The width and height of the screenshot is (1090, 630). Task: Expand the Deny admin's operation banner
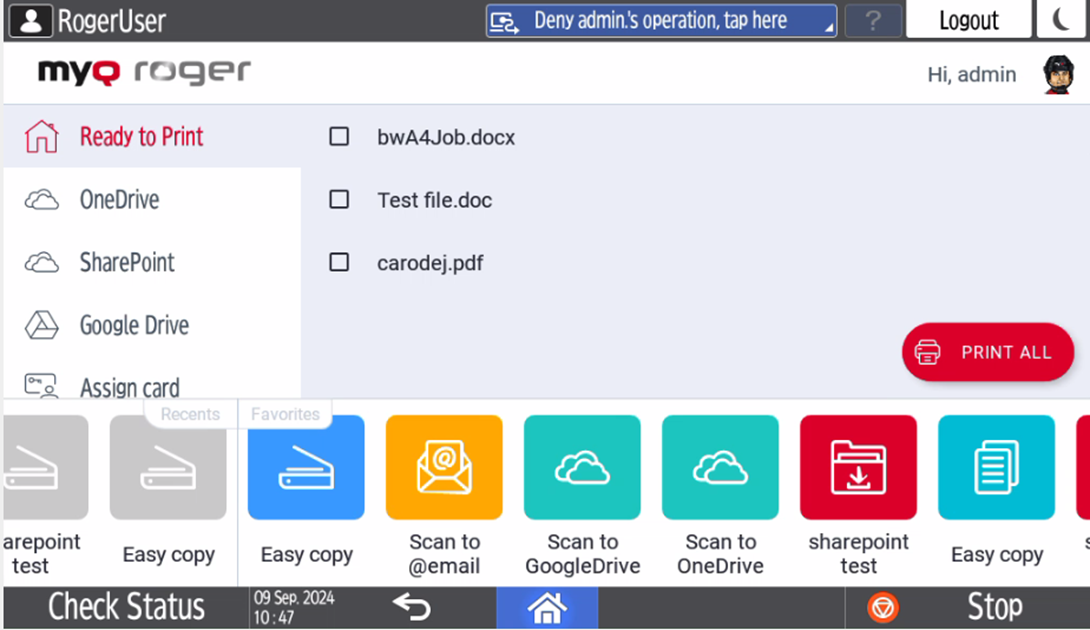(661, 20)
